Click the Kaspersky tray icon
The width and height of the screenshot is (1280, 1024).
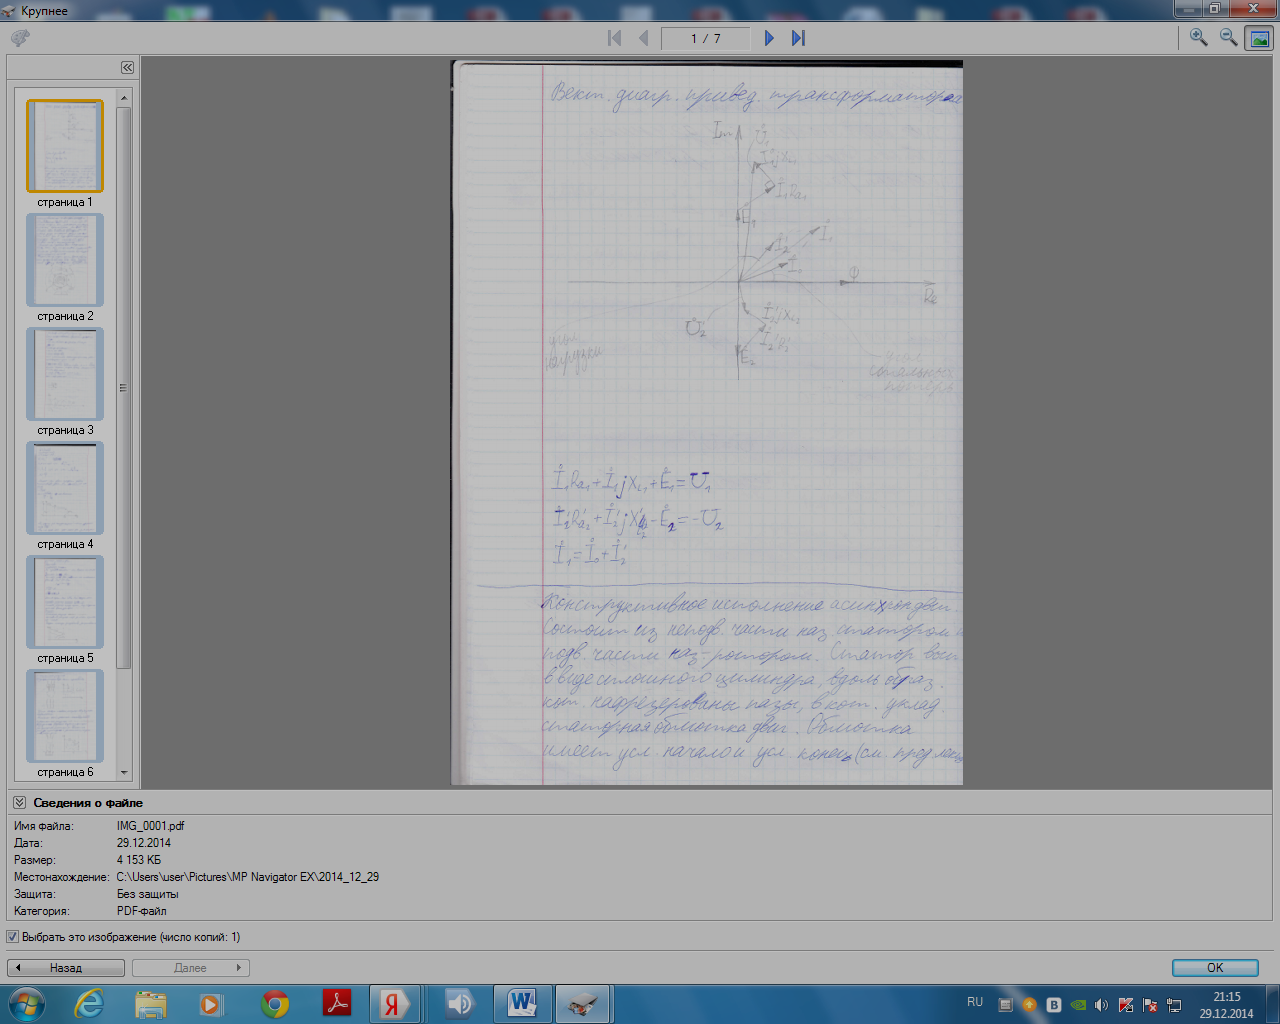1126,1005
